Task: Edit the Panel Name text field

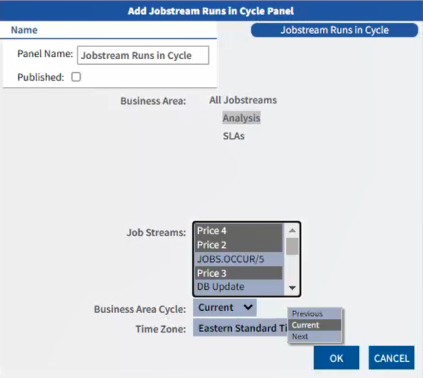Action: [143, 55]
